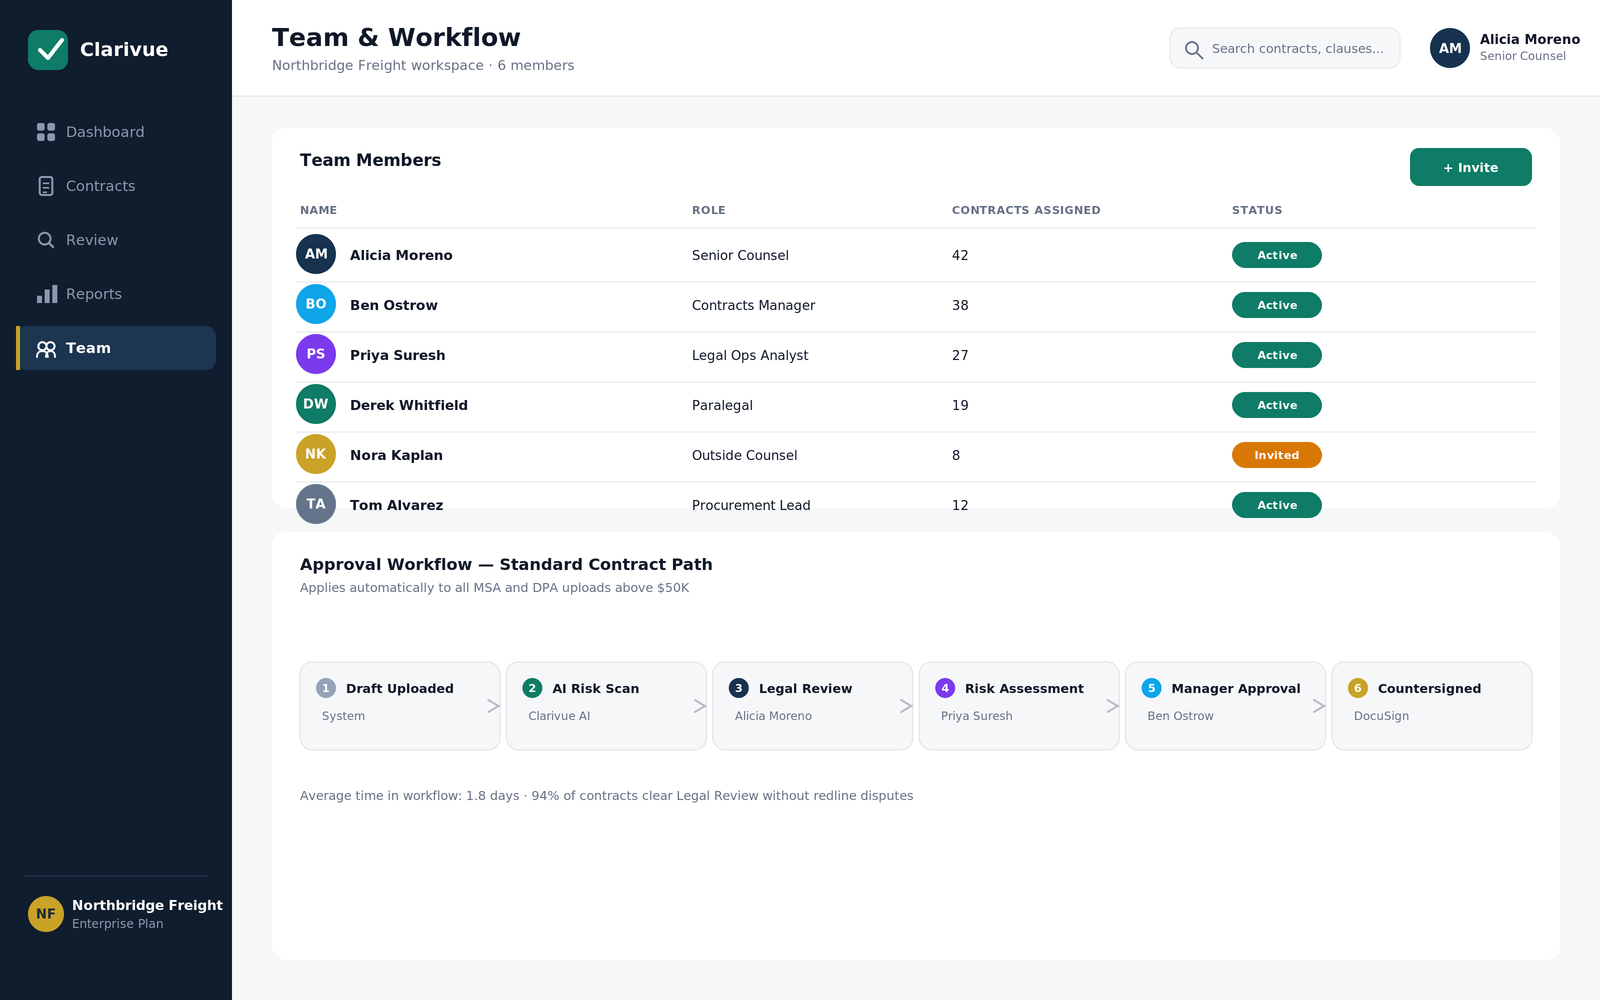Click the Legal Ops Analyst role

coord(750,355)
